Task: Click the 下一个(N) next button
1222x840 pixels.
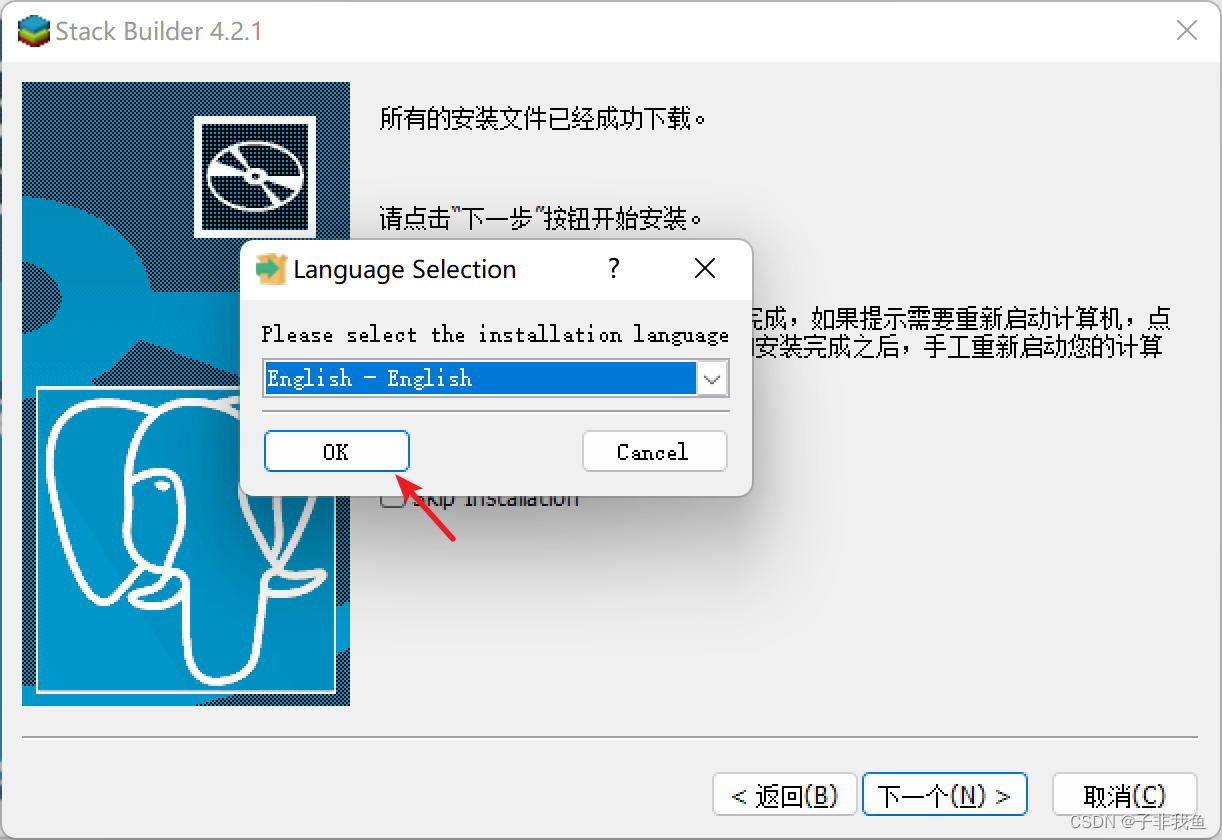Action: pos(944,795)
